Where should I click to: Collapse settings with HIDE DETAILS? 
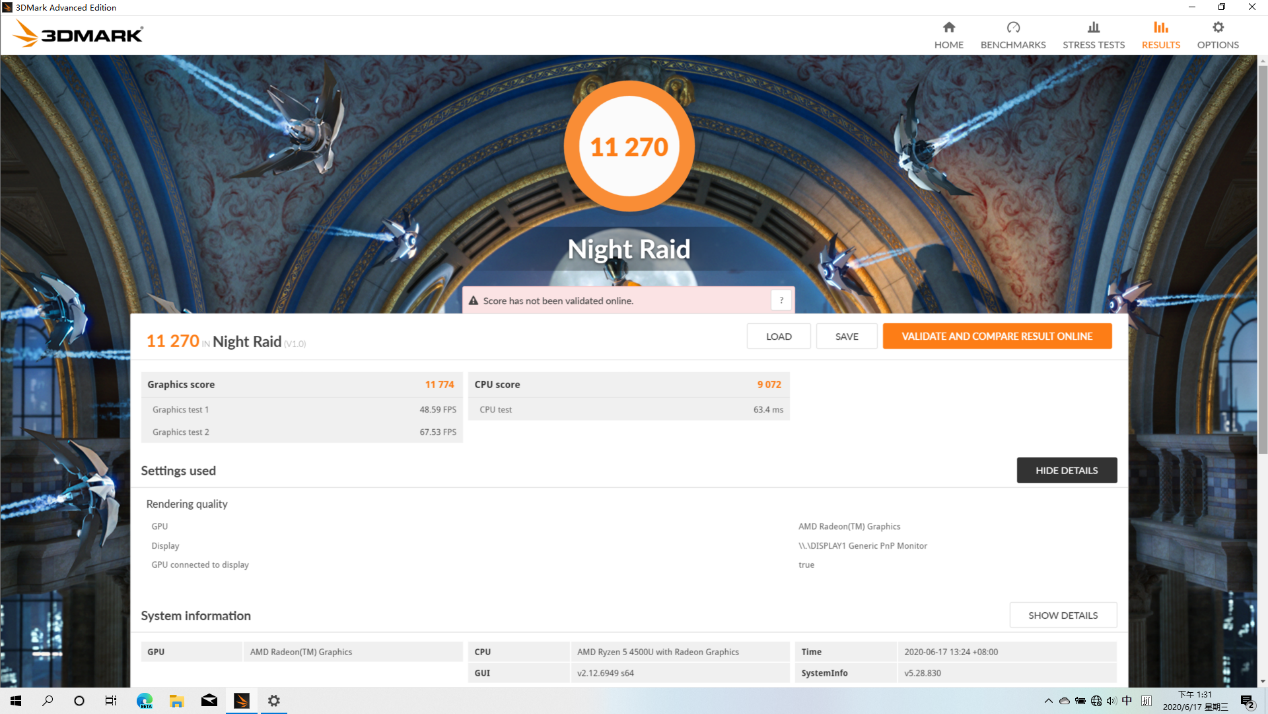click(x=1067, y=470)
